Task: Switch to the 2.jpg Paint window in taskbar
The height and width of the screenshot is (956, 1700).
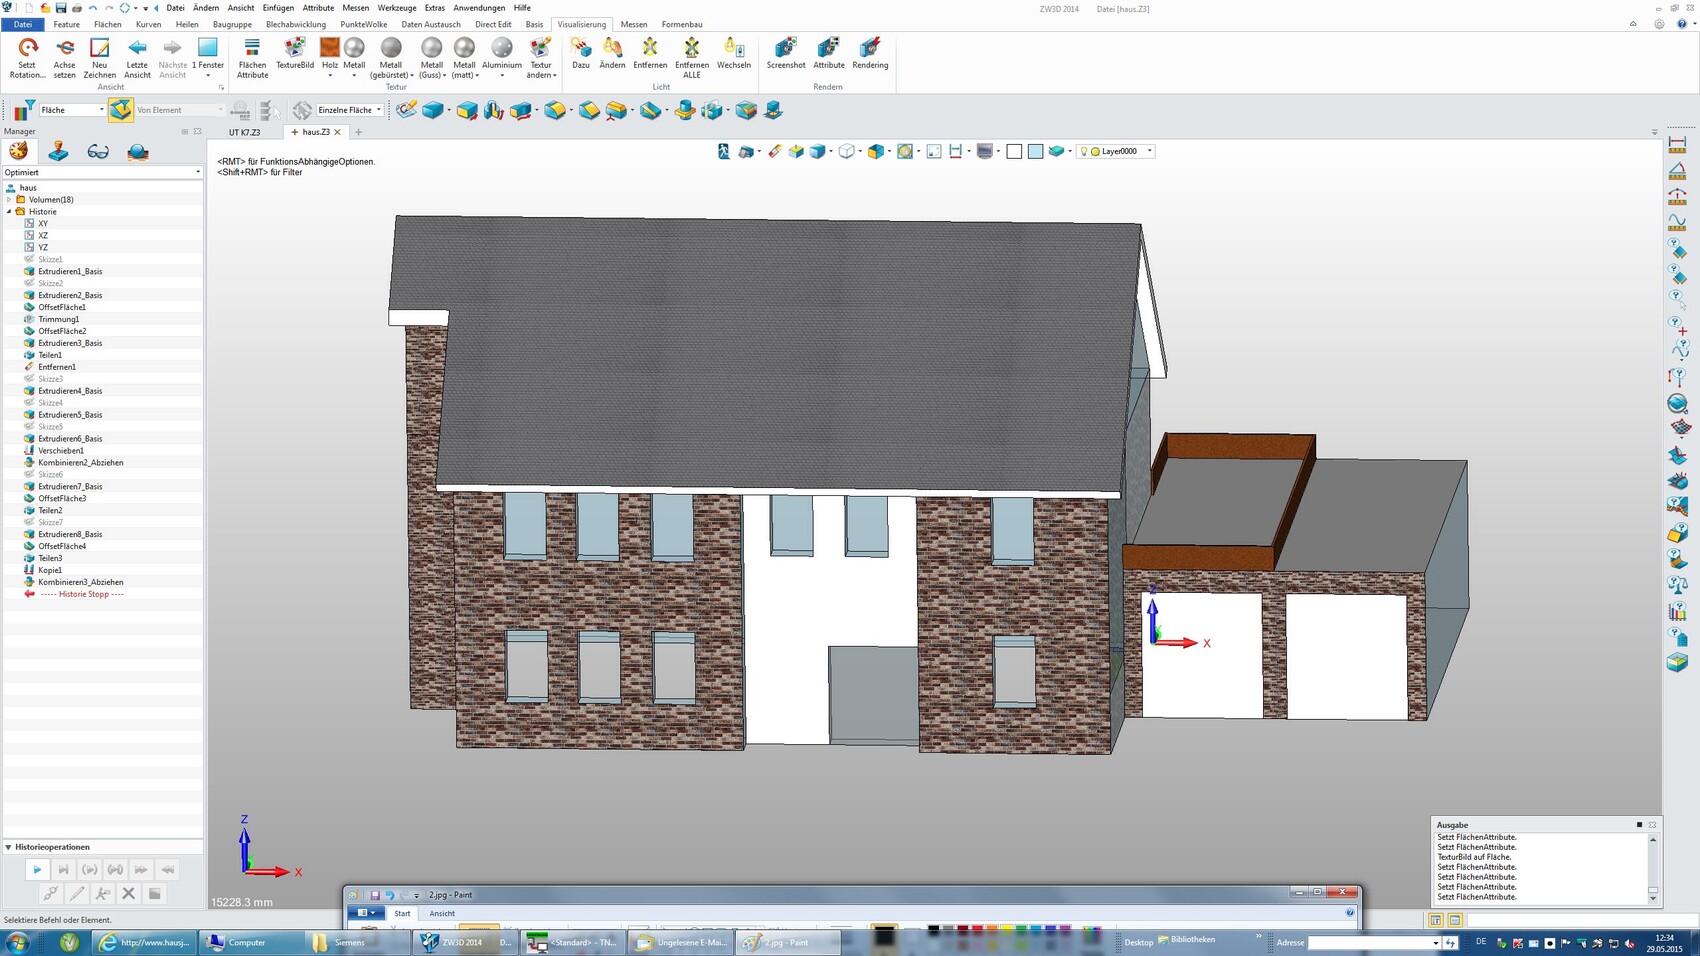Action: [x=788, y=942]
